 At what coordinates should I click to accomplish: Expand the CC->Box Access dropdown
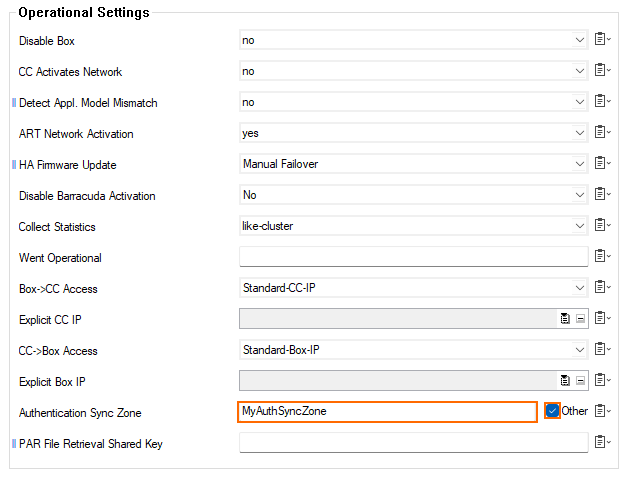579,350
